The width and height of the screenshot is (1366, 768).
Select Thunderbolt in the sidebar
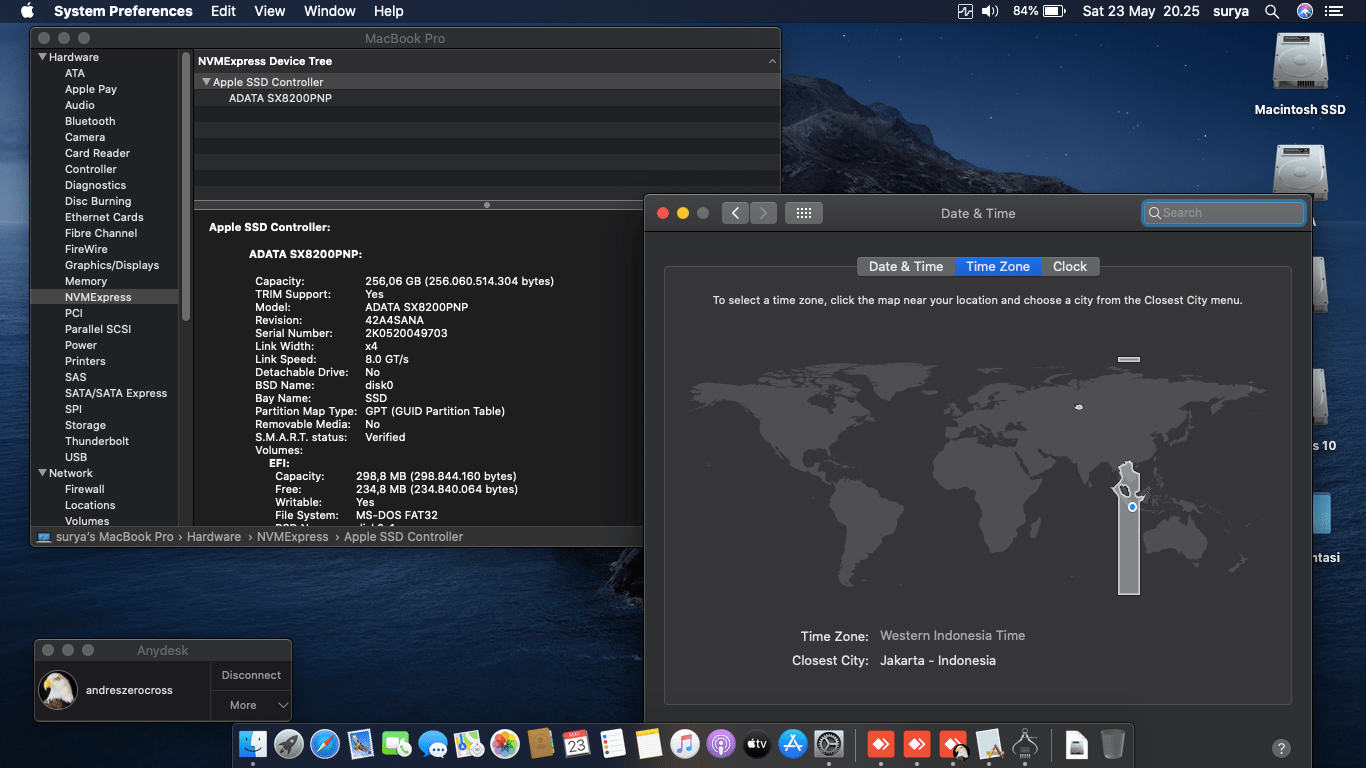point(97,441)
